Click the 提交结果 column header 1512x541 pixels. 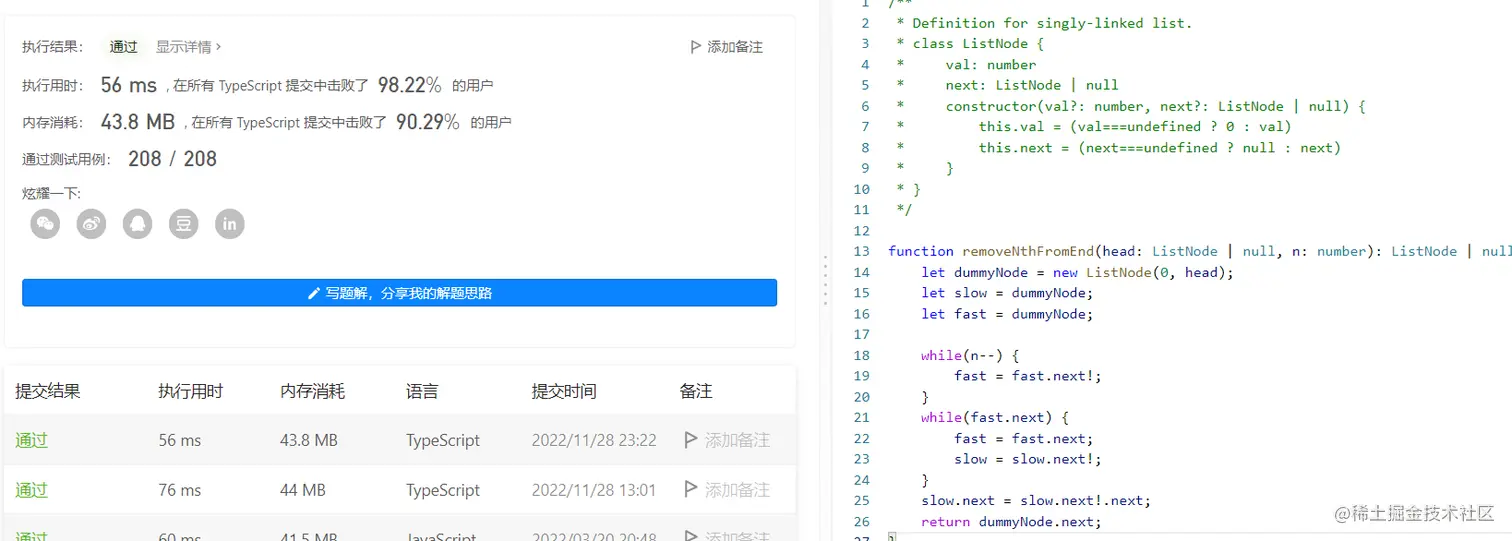tap(48, 391)
